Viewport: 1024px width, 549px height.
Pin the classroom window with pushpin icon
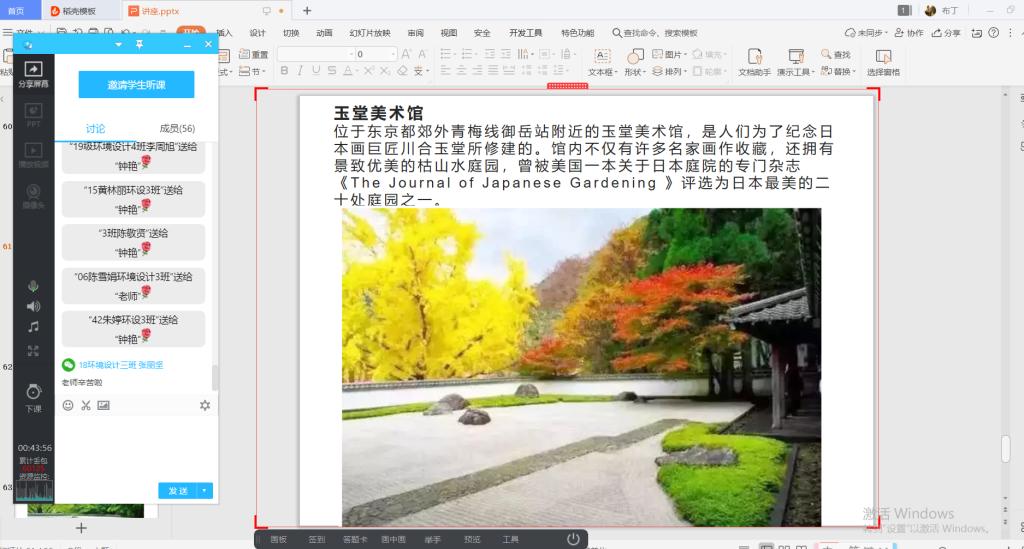(x=139, y=44)
